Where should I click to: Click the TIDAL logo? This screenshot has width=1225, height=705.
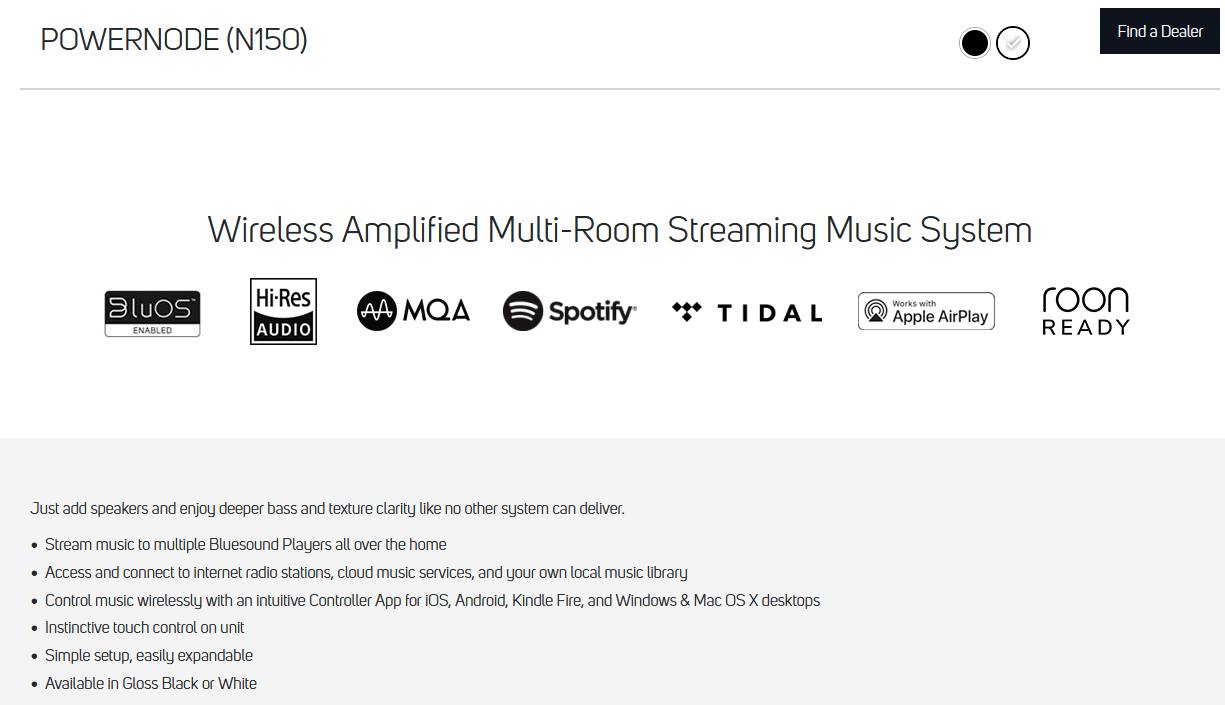[747, 312]
